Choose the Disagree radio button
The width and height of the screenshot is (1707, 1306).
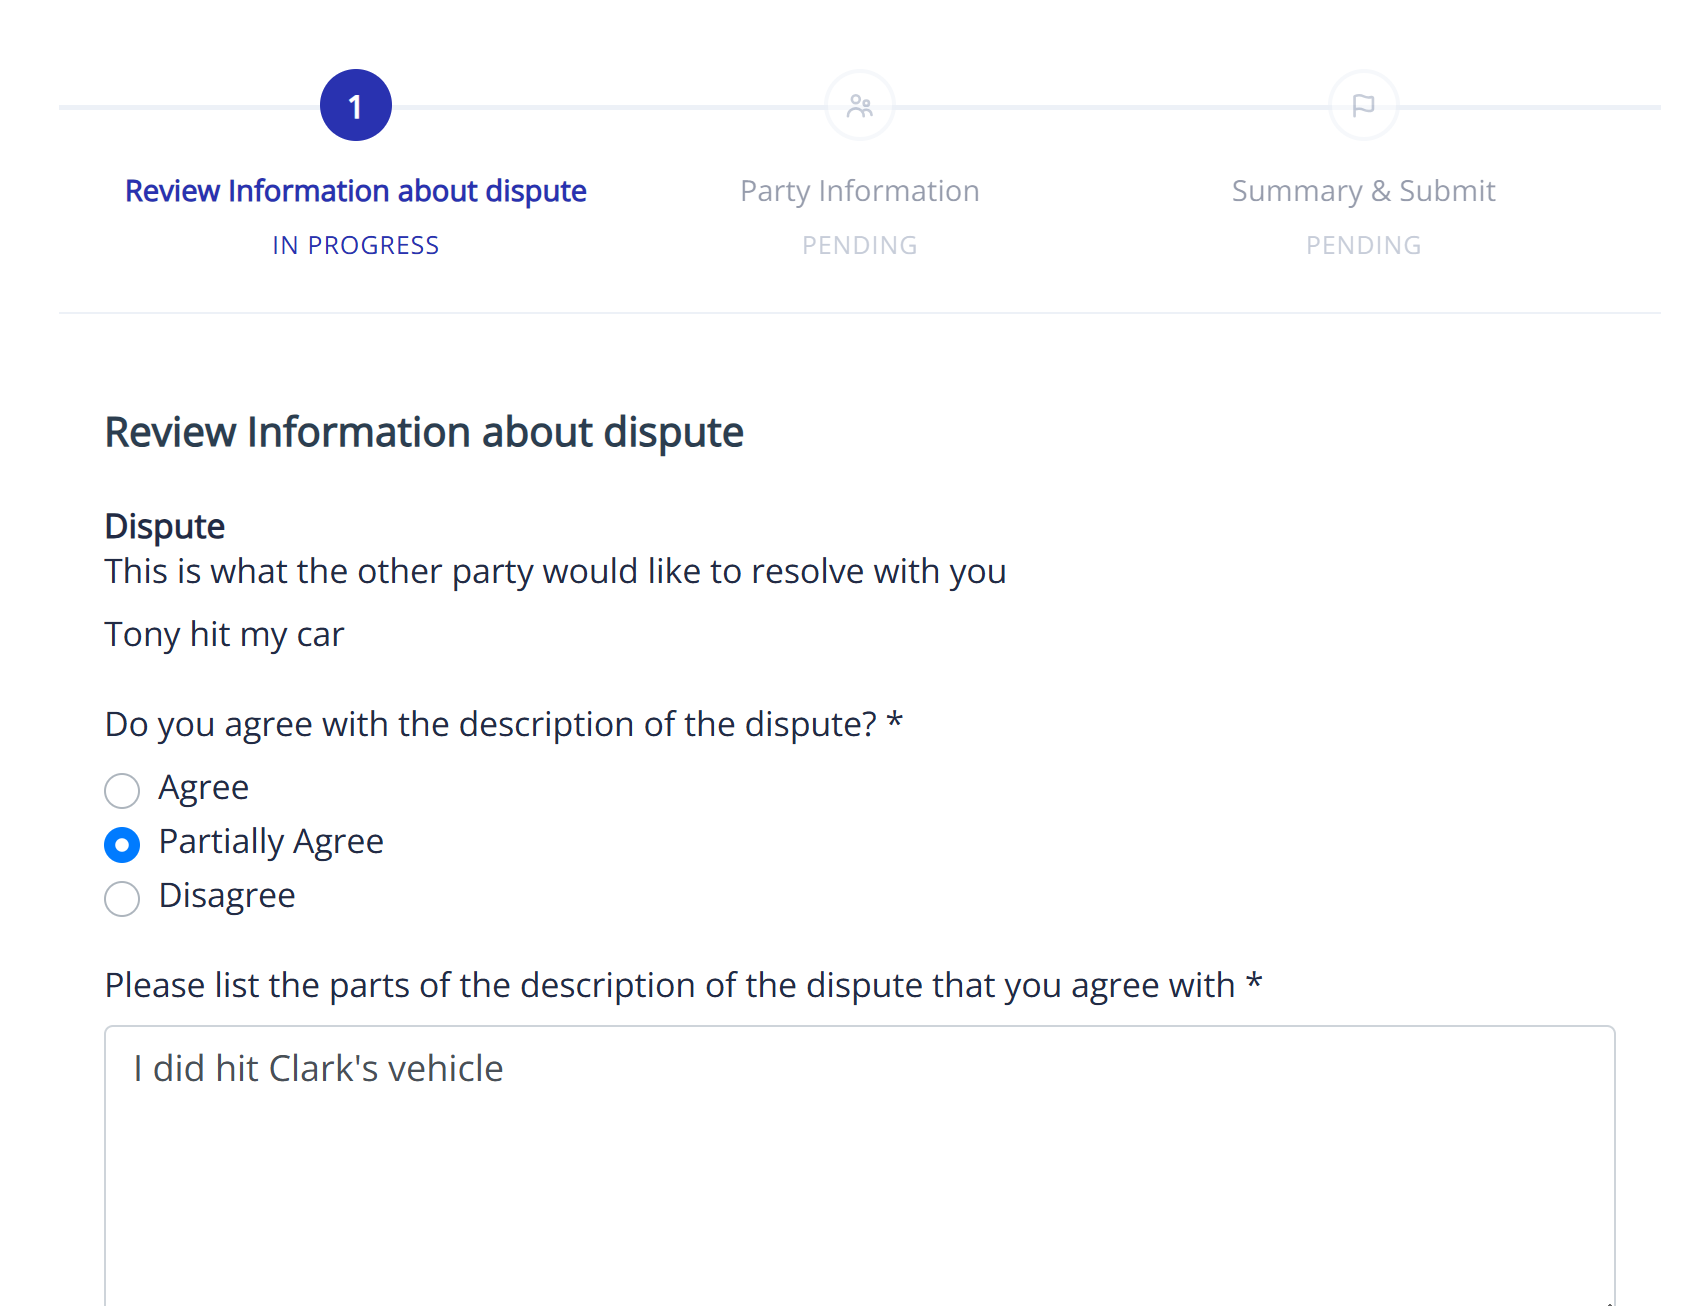pos(122,898)
